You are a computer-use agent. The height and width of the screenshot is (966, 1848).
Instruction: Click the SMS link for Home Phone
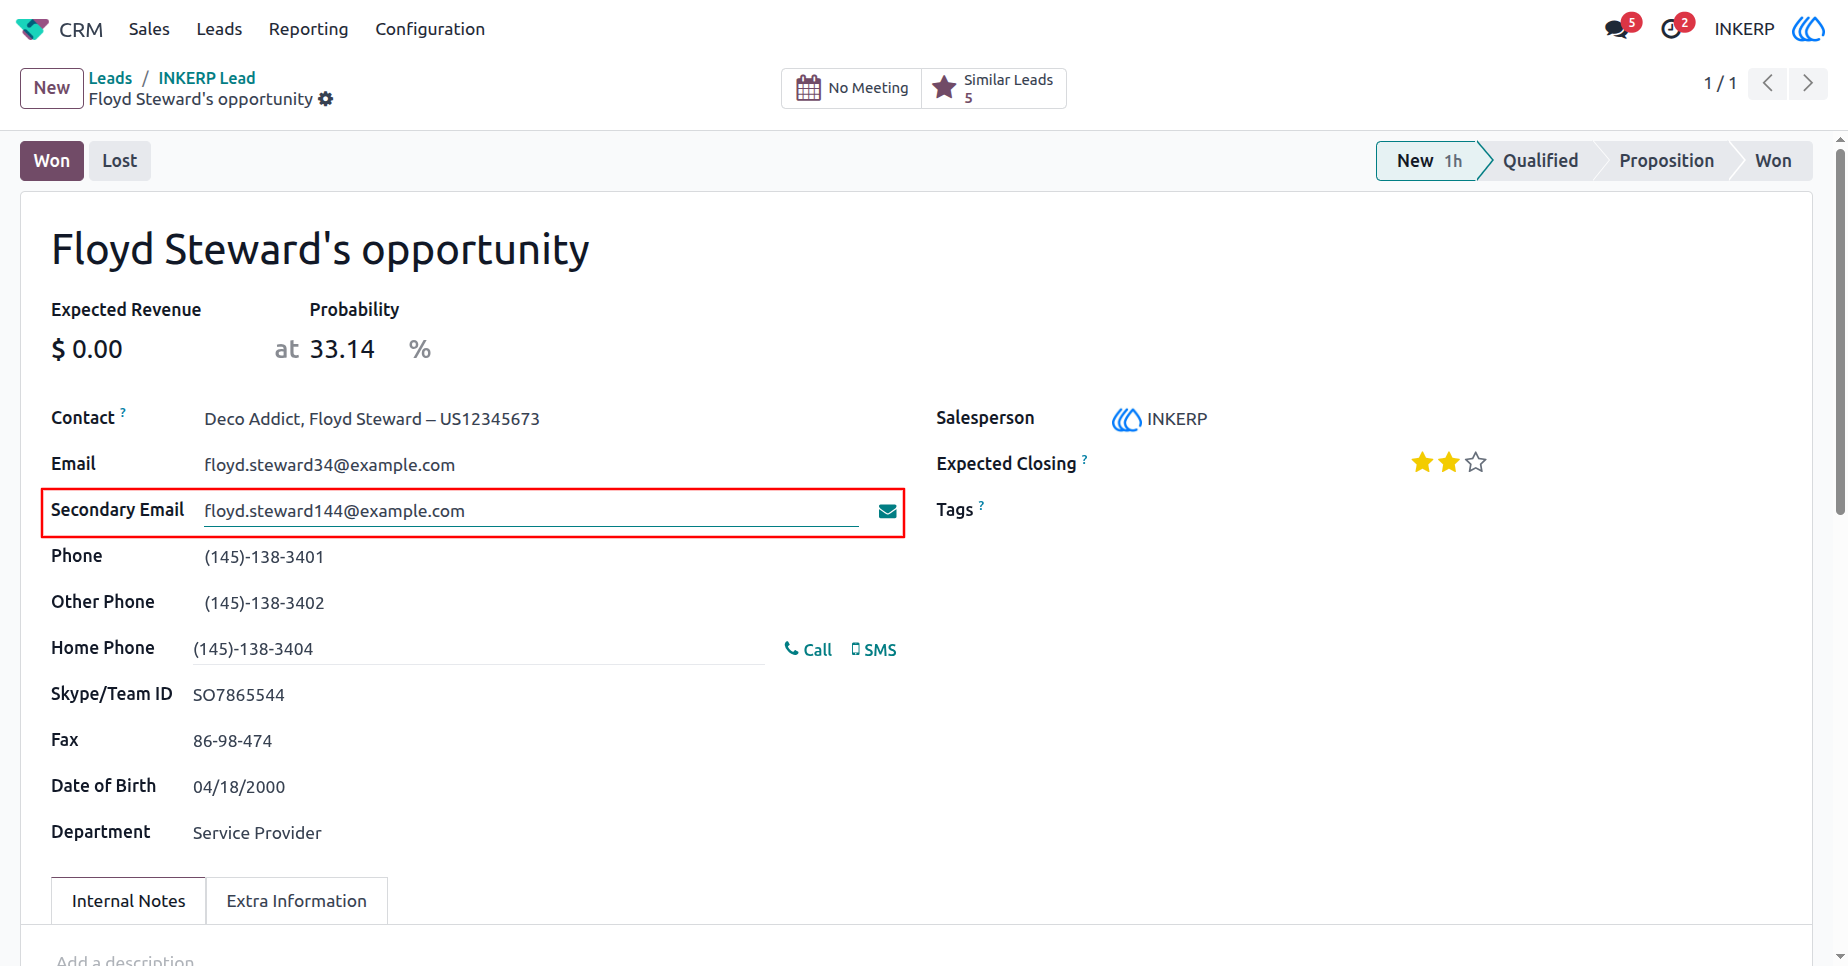click(x=874, y=650)
